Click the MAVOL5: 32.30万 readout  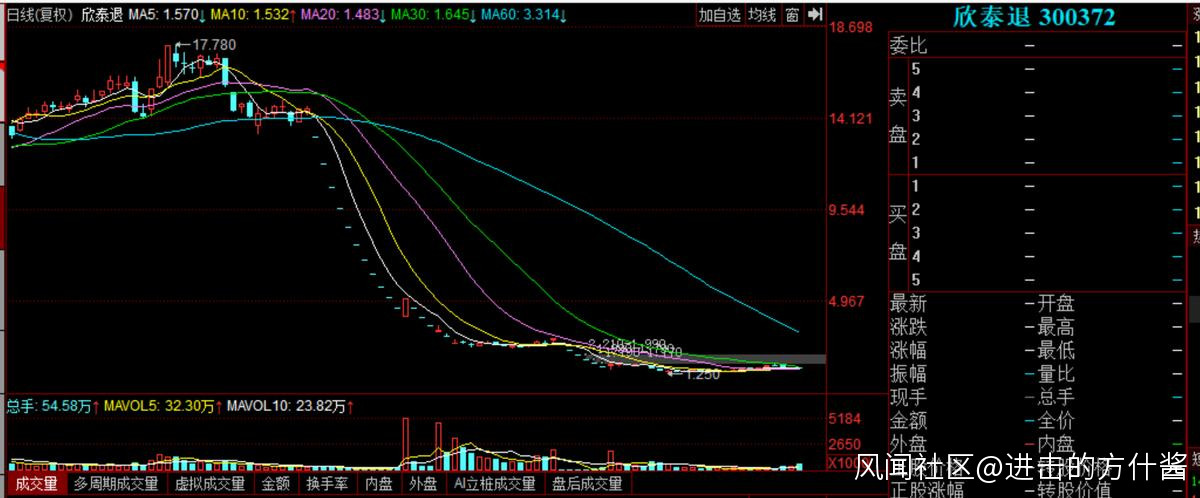click(x=164, y=406)
